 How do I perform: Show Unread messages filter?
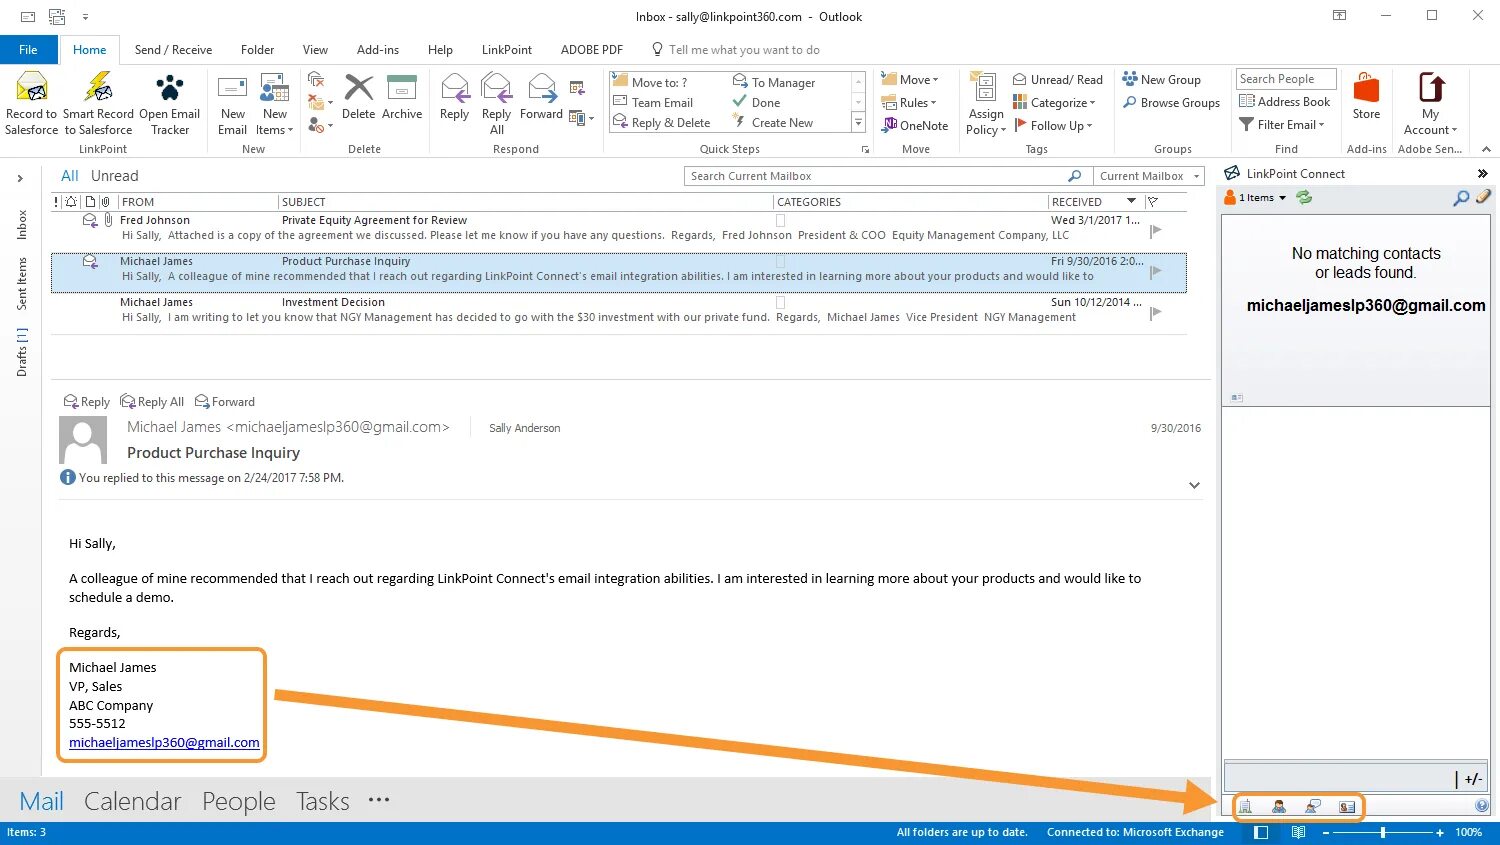pos(115,176)
